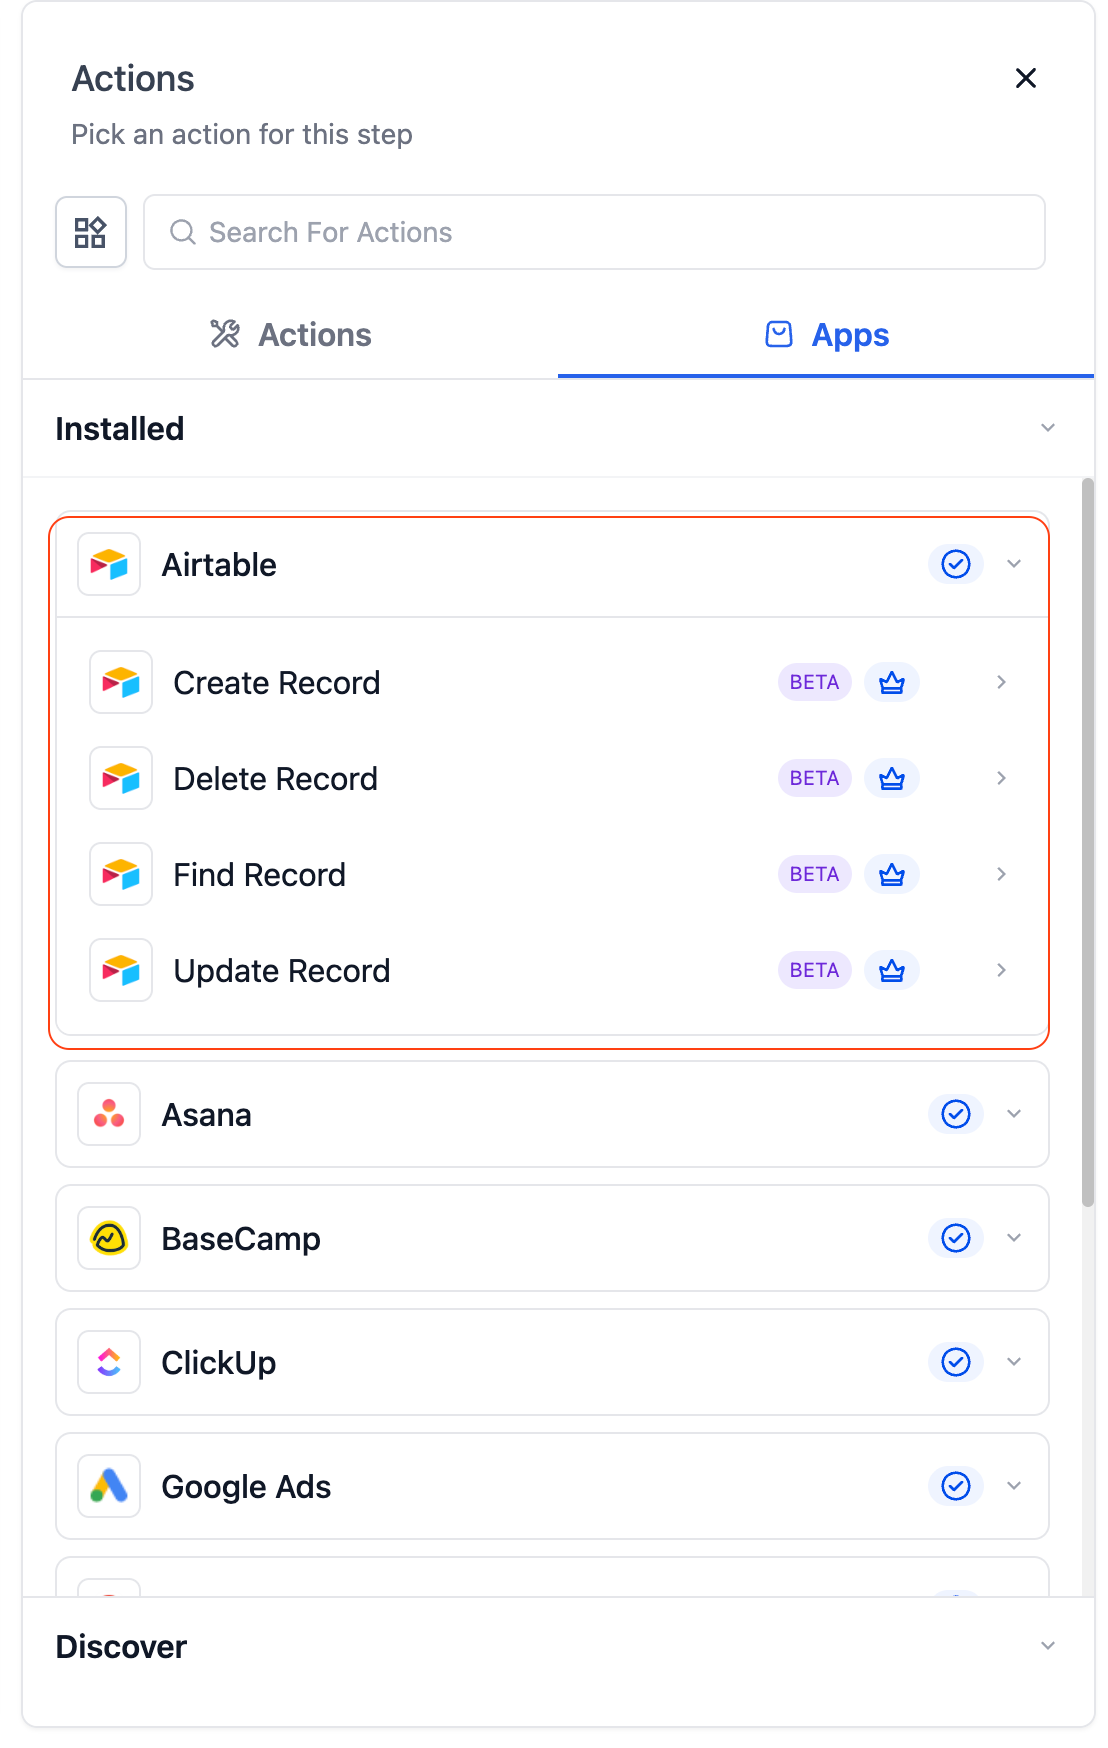The height and width of the screenshot is (1748, 1108).
Task: Open Create Record via its right arrow
Action: pos(1001,682)
